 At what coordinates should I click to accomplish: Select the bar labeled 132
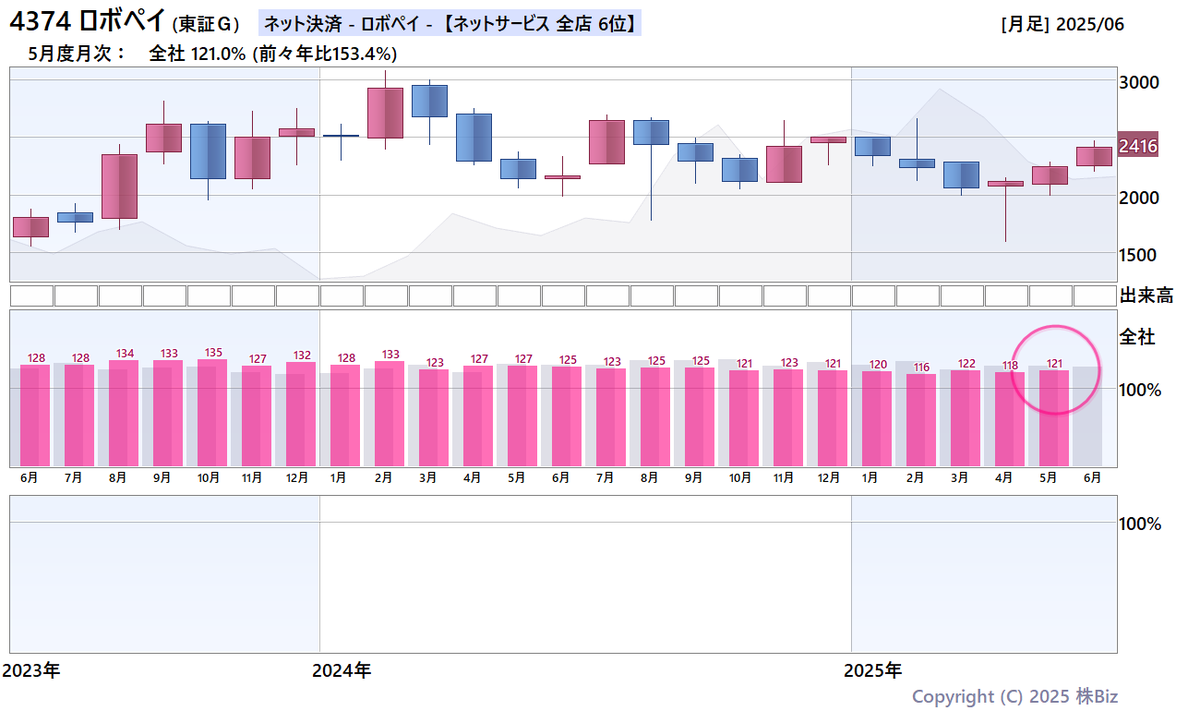pyautogui.click(x=301, y=414)
